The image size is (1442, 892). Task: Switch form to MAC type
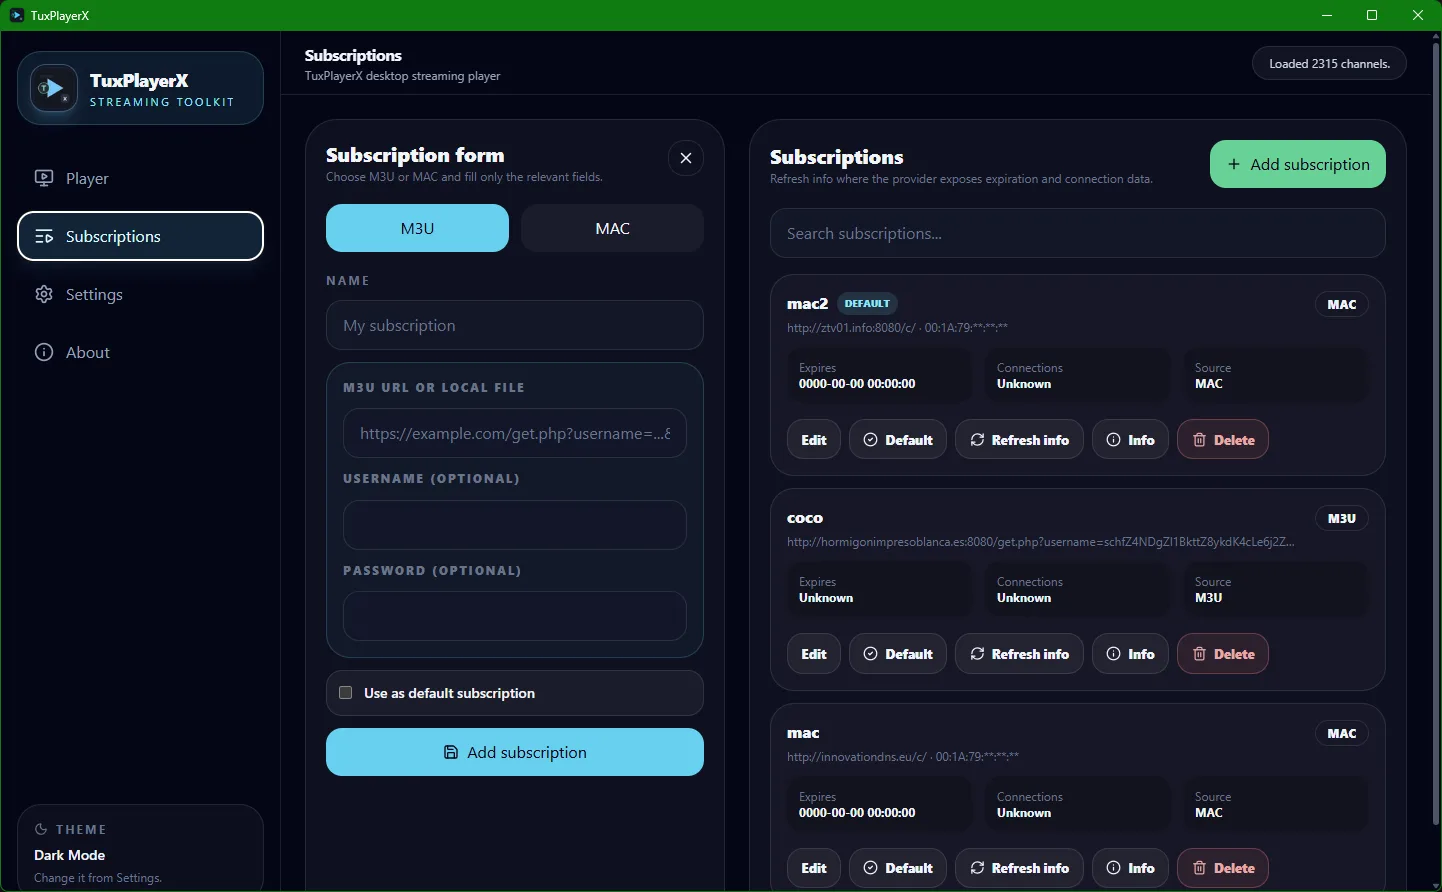612,229
